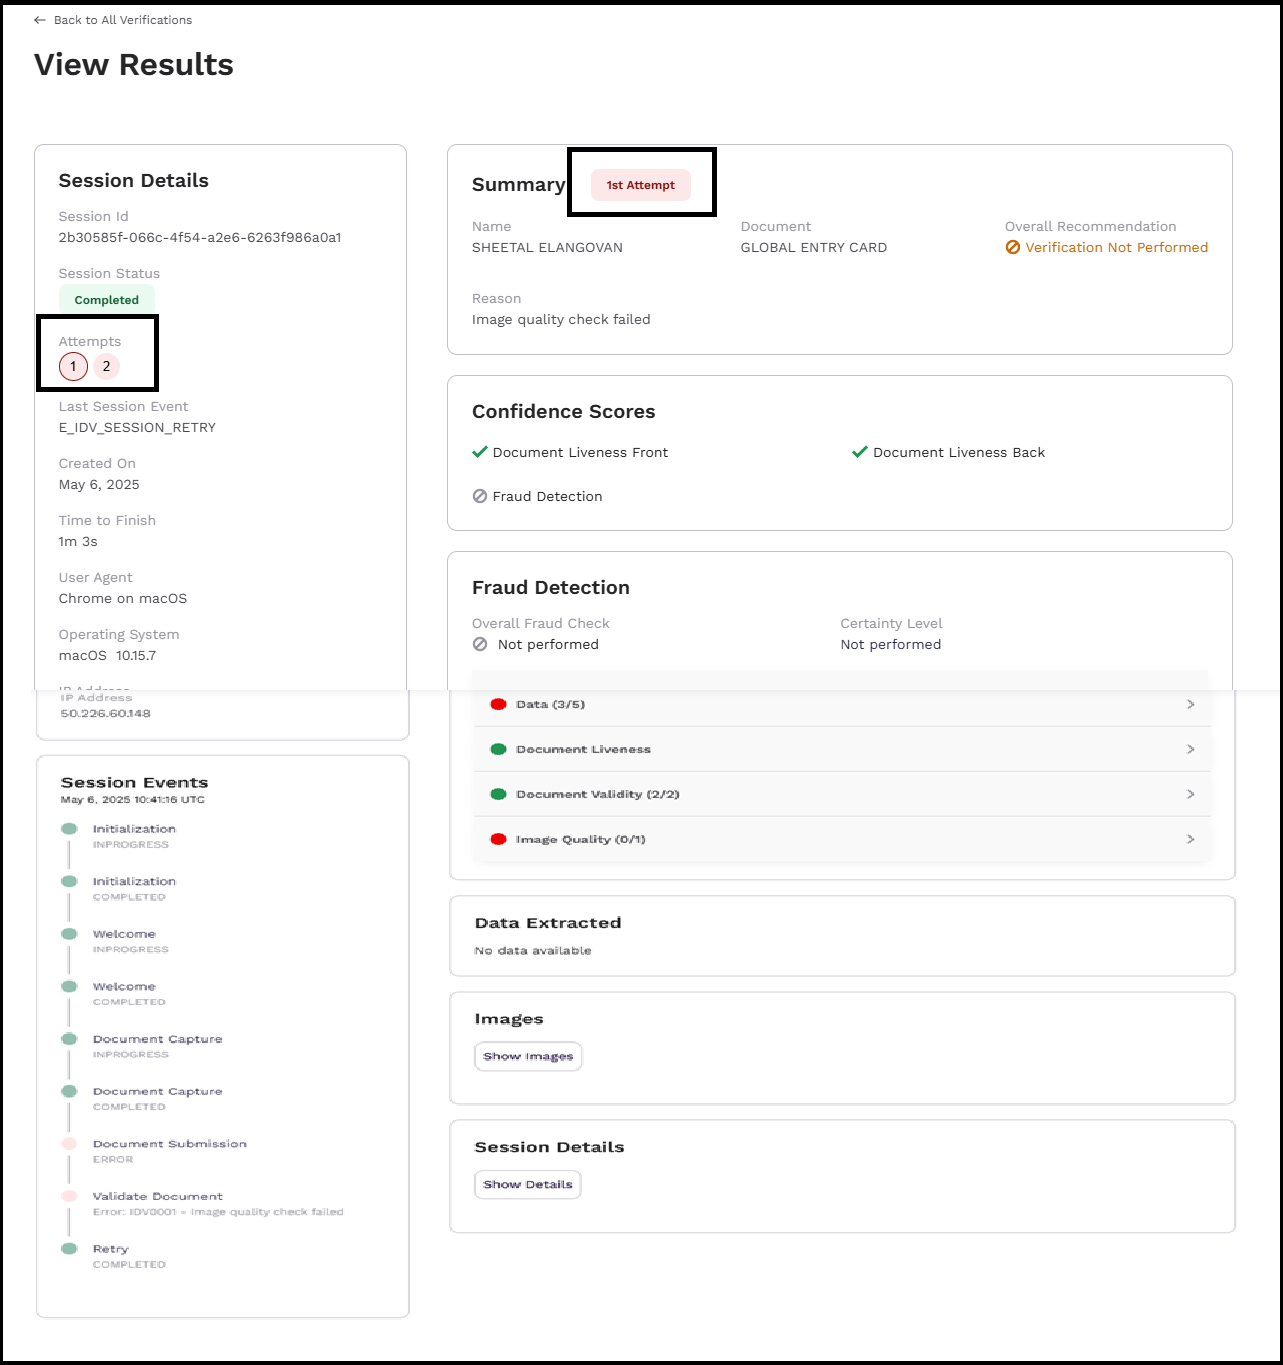Click the Validate Document error event marker

click(69, 1196)
